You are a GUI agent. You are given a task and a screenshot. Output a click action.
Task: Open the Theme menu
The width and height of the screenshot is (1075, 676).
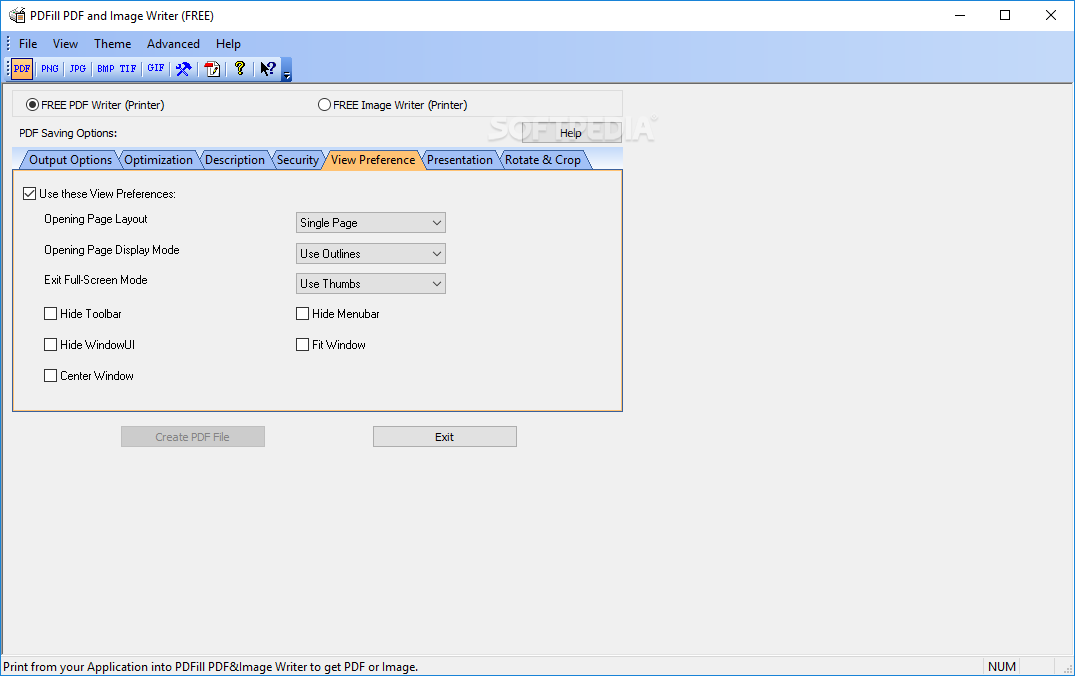click(x=112, y=44)
